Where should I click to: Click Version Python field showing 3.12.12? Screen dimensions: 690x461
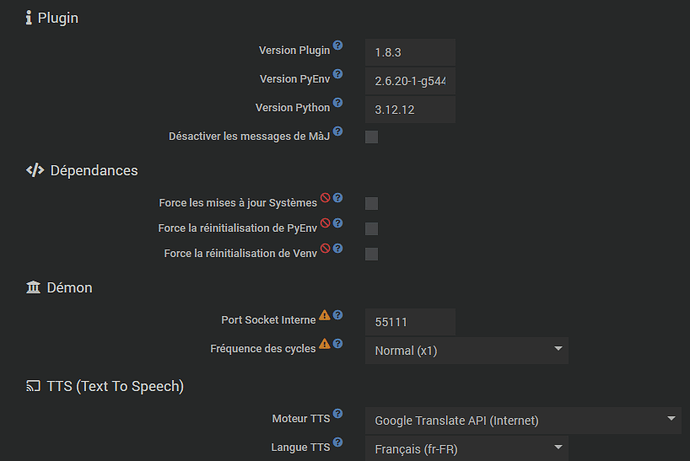(409, 109)
